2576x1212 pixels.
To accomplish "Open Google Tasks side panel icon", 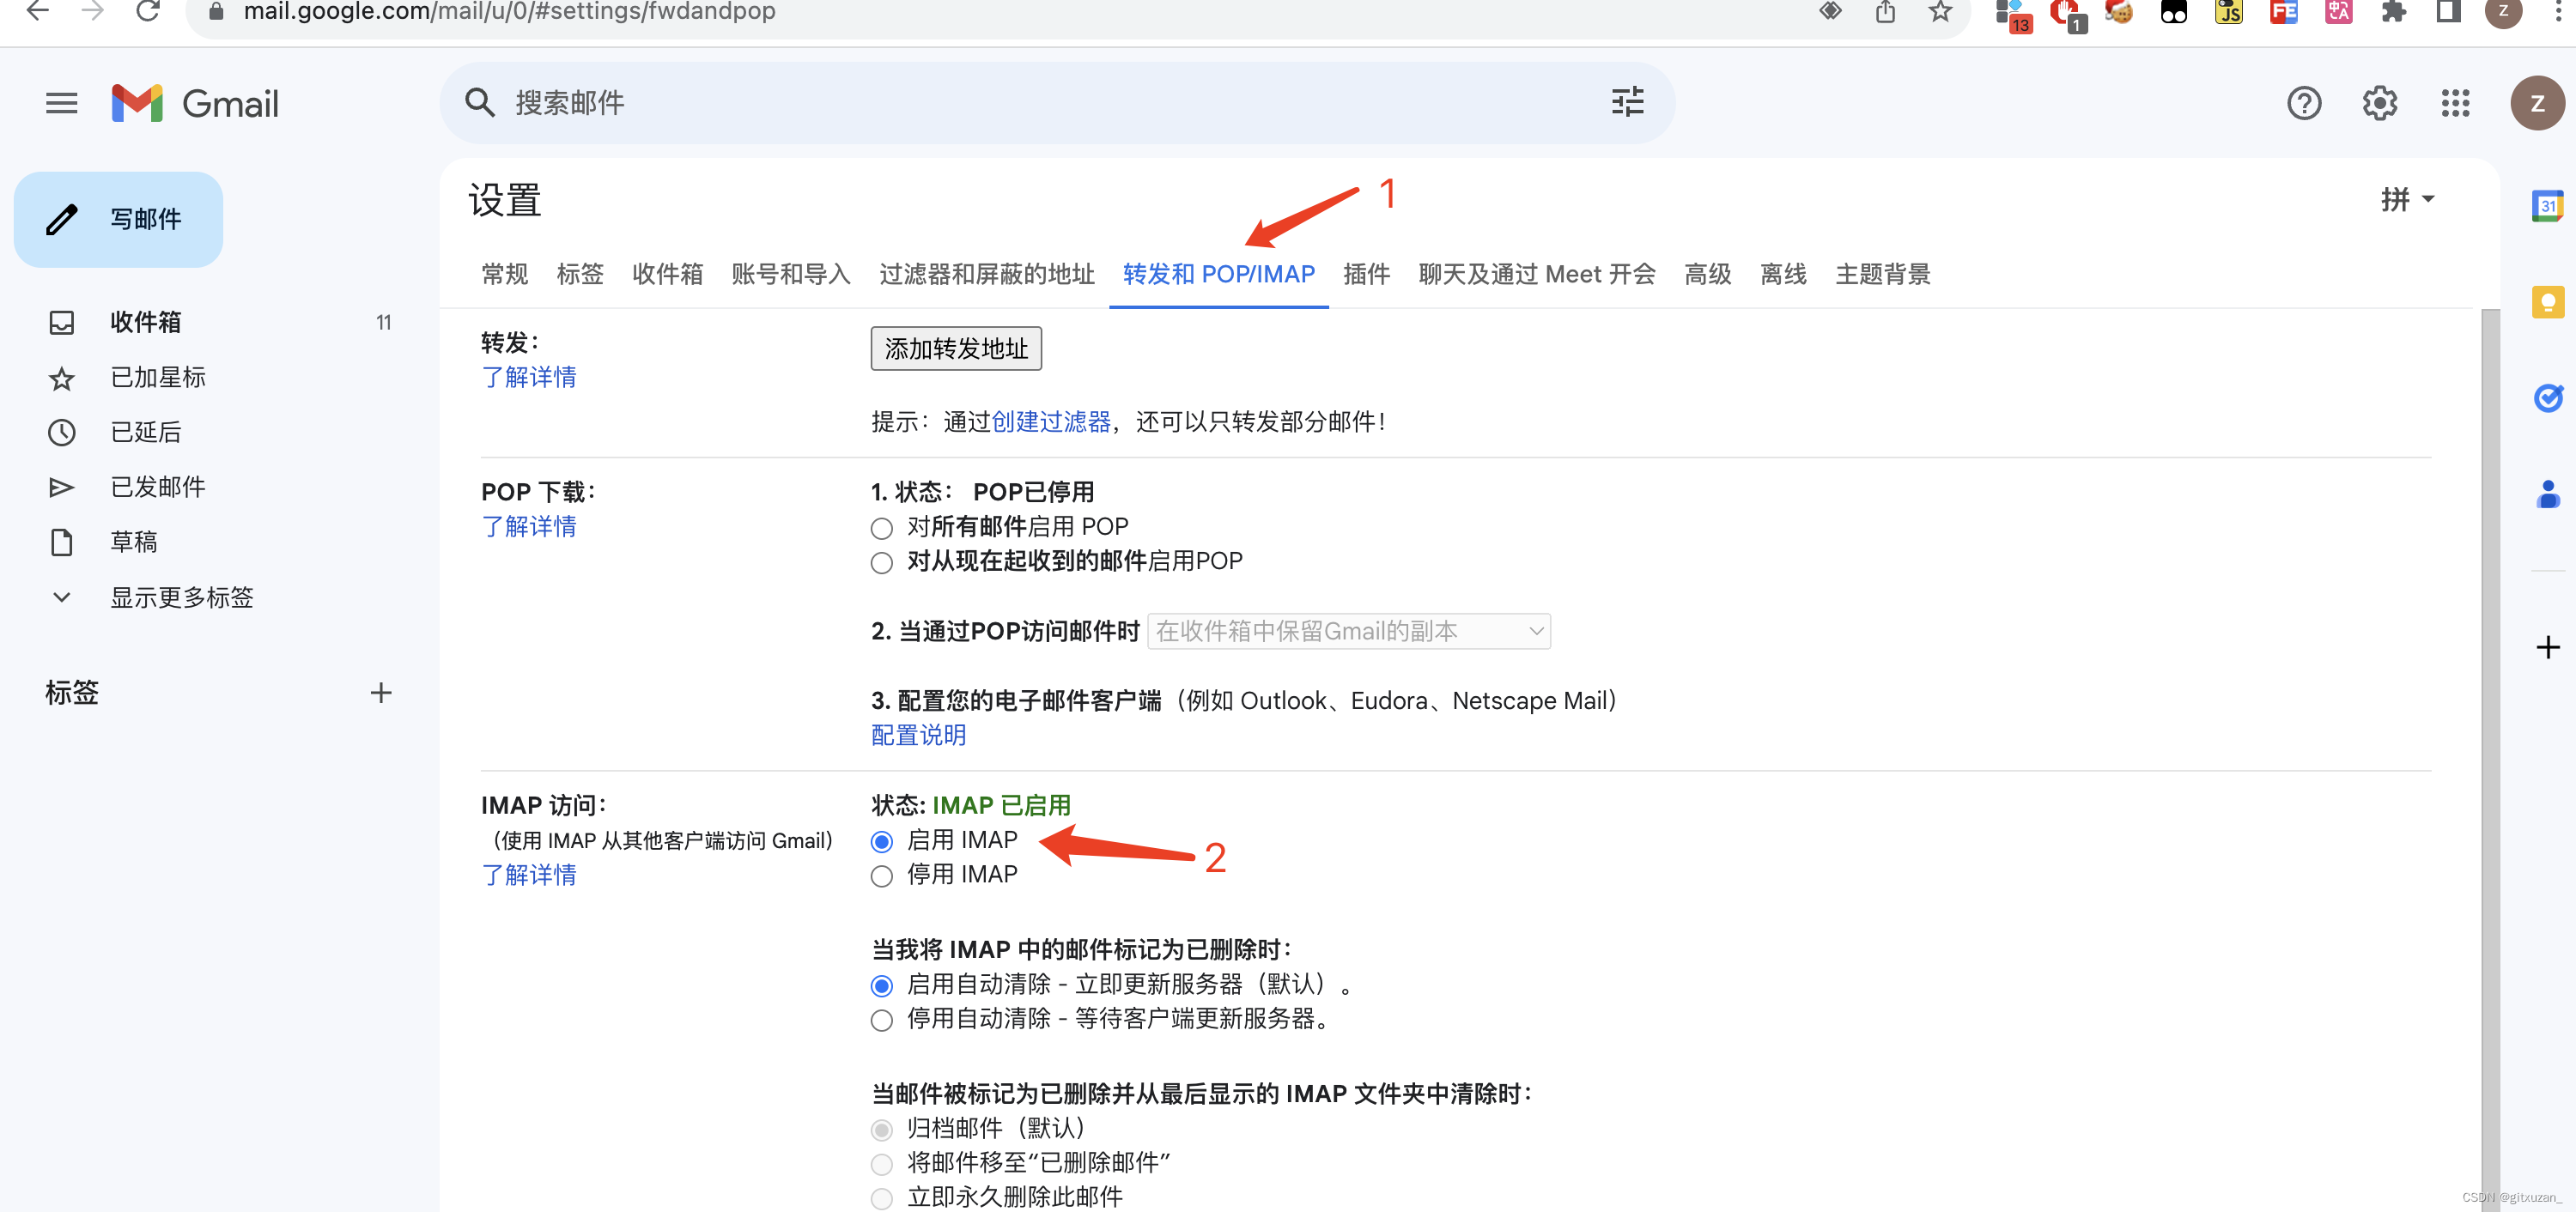I will (2546, 398).
